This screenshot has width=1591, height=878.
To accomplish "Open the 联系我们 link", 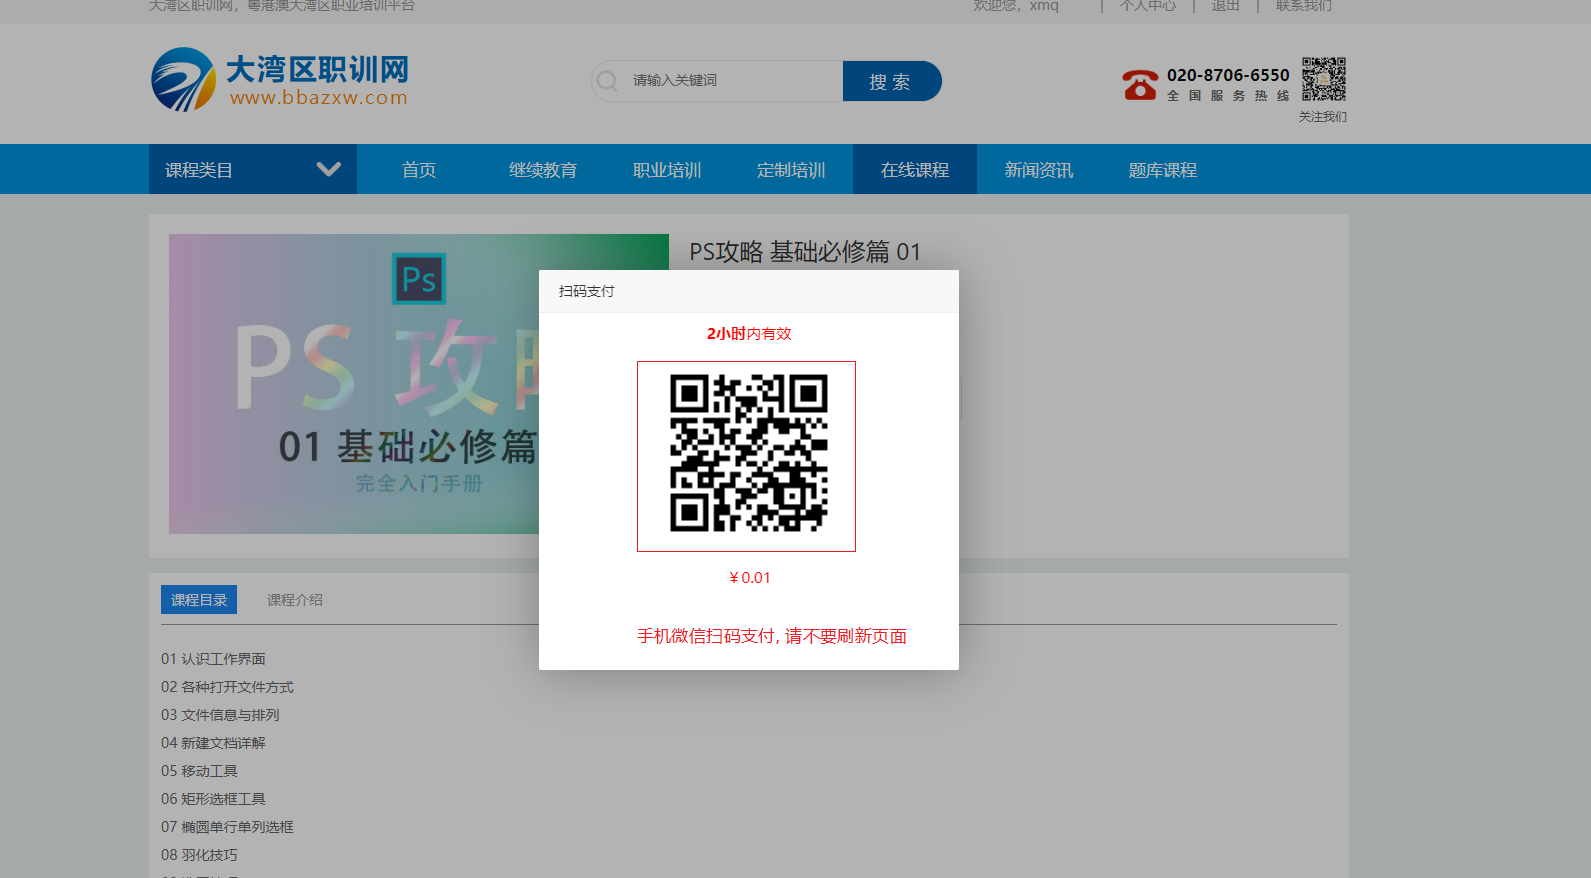I will (1304, 6).
